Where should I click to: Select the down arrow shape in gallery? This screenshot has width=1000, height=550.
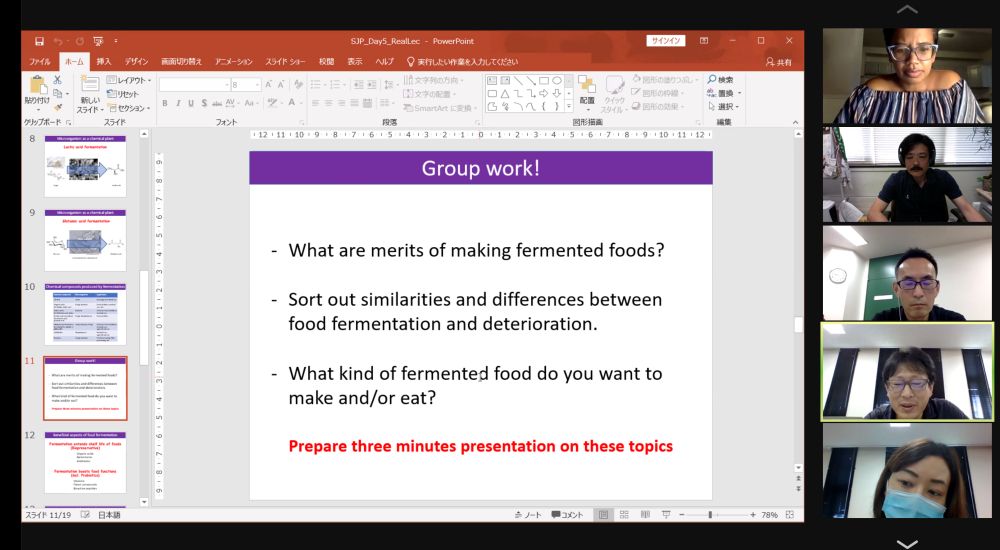tap(557, 93)
